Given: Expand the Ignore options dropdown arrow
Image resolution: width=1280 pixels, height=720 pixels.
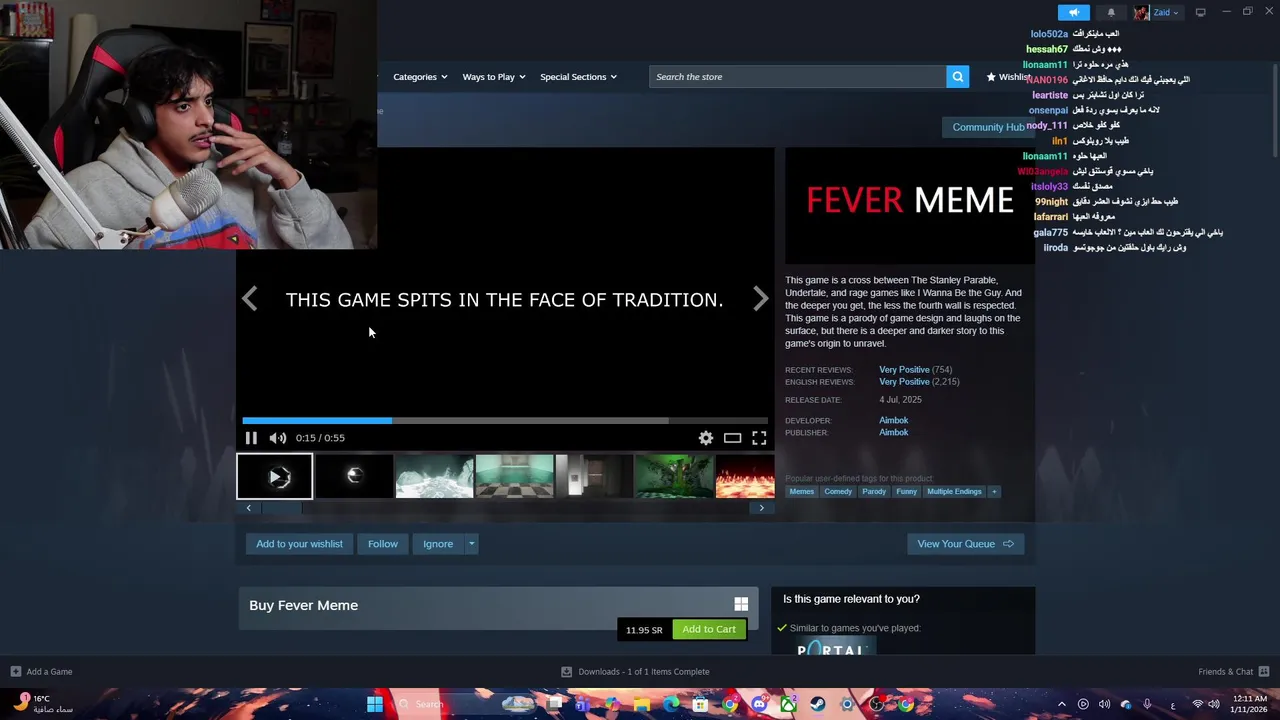Looking at the screenshot, I should [472, 544].
